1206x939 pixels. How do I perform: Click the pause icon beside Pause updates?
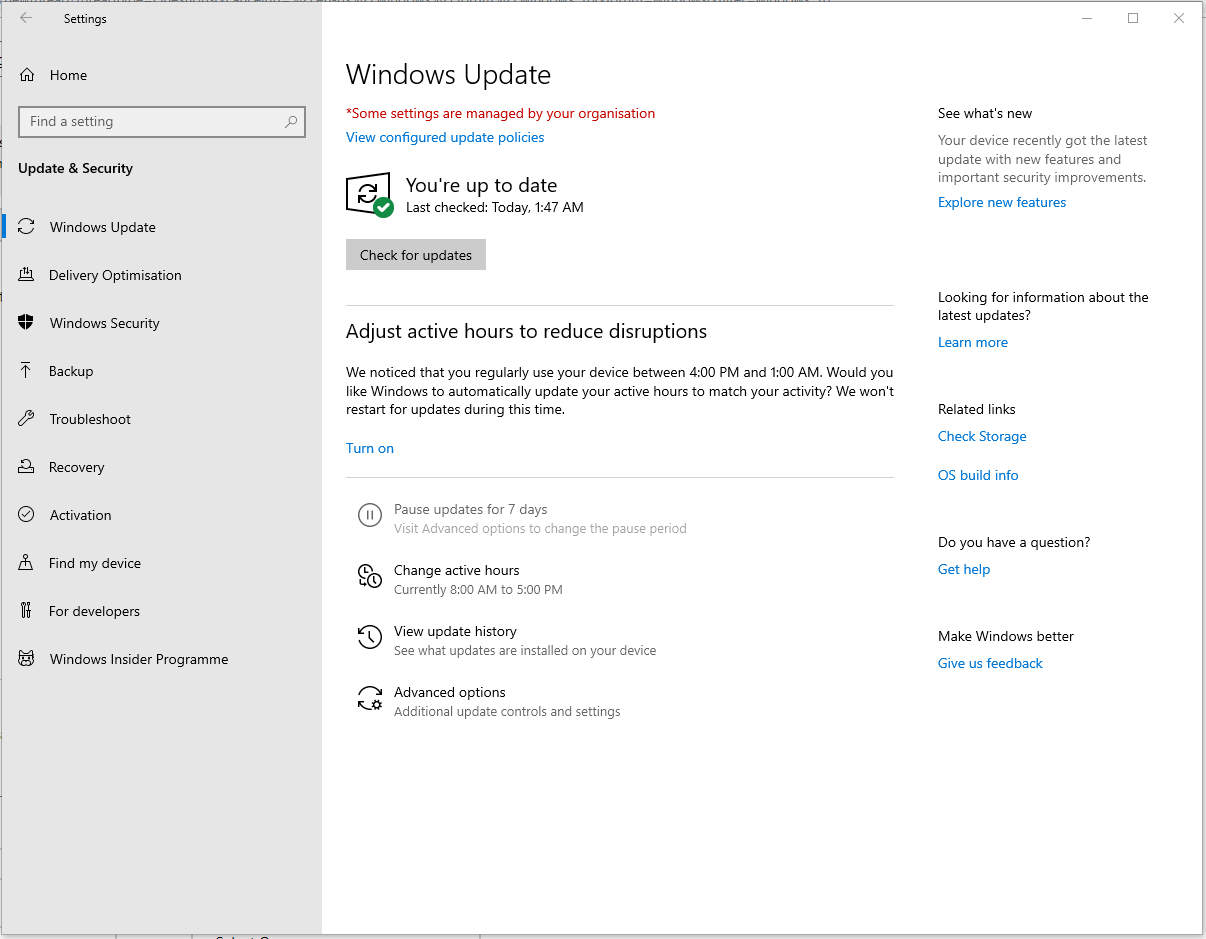[x=370, y=516]
